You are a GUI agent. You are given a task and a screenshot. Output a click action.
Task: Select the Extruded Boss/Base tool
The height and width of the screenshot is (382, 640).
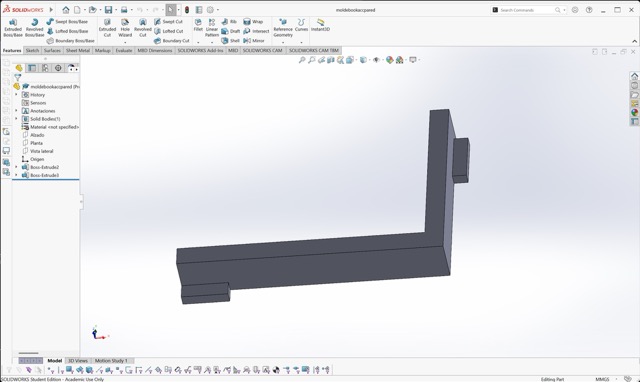[x=13, y=28]
